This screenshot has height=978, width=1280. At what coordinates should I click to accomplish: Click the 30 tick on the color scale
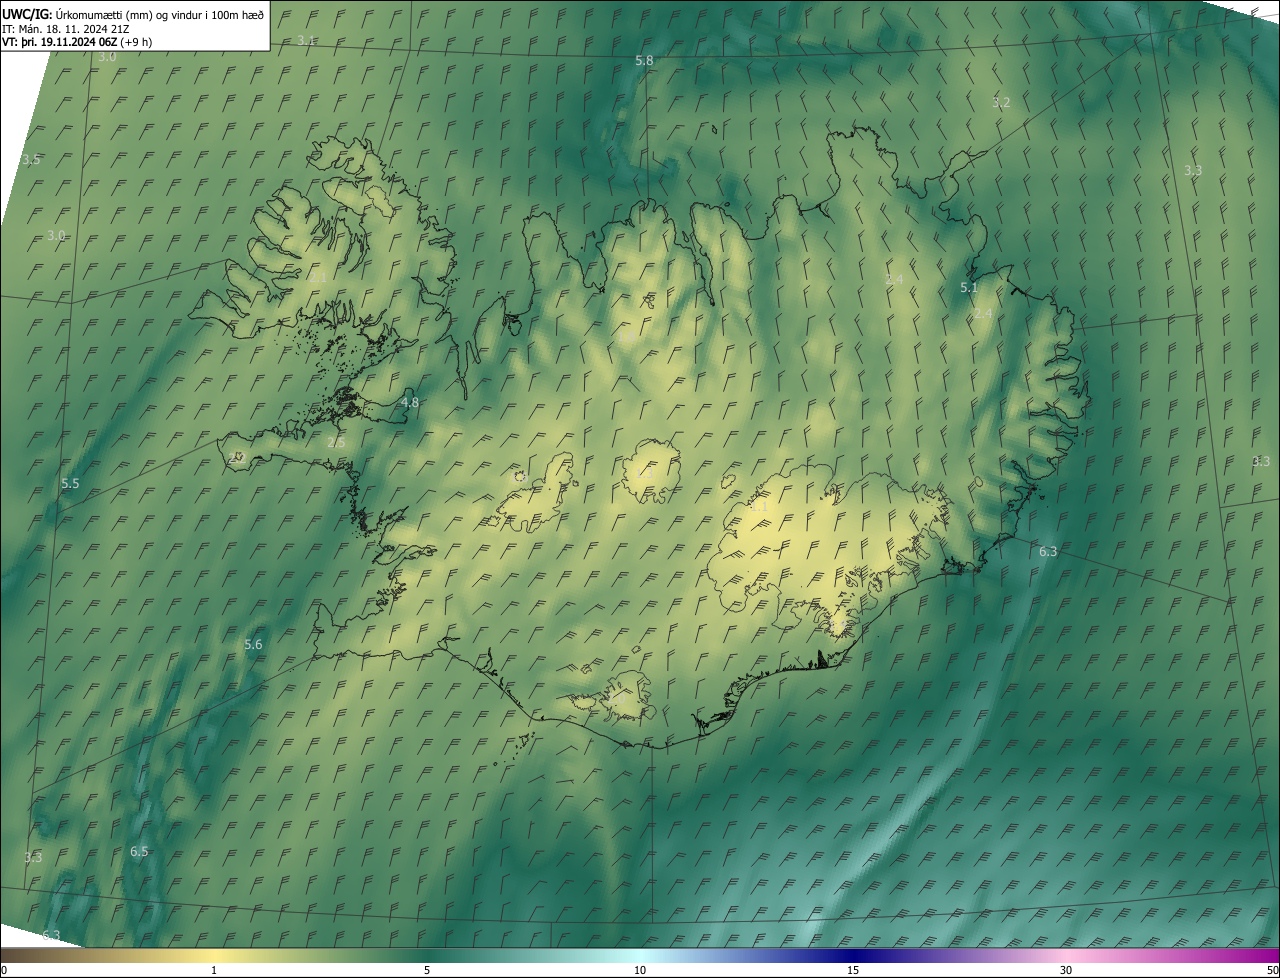click(1066, 970)
